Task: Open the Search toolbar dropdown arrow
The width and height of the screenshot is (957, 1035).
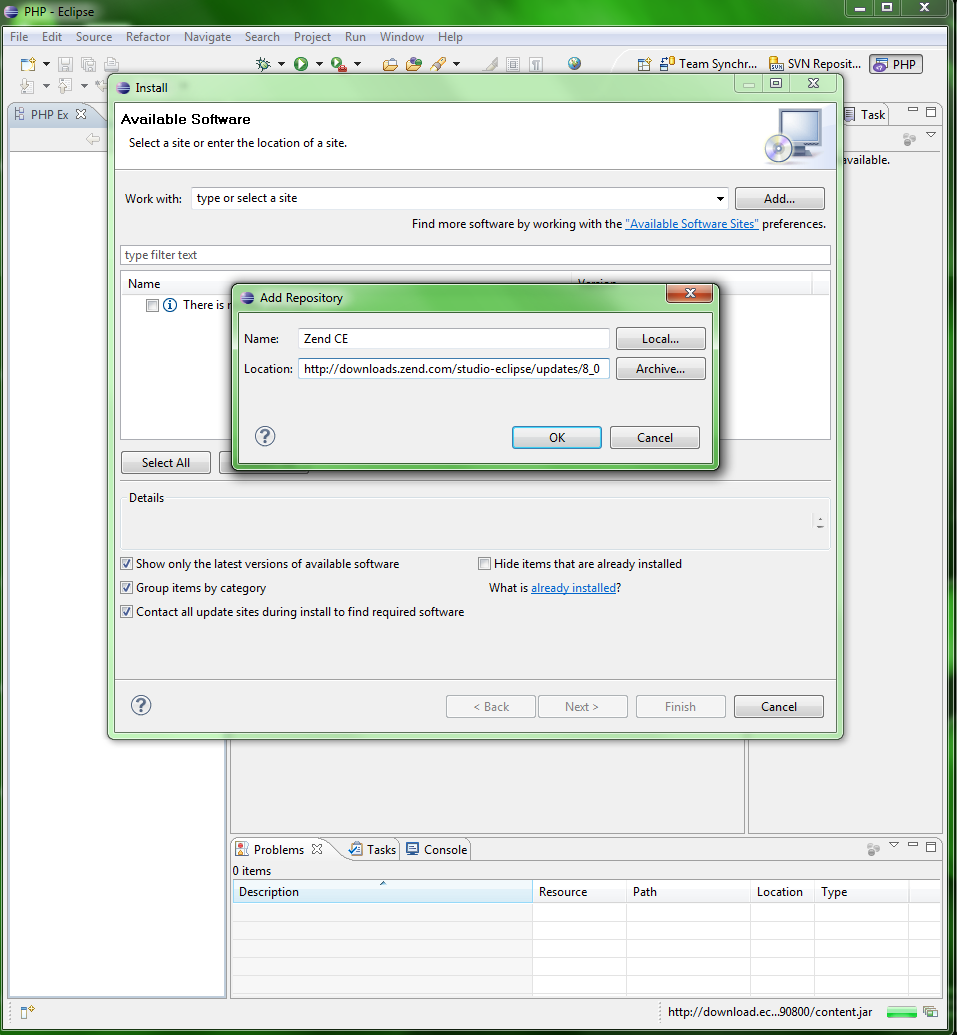Action: coord(456,64)
